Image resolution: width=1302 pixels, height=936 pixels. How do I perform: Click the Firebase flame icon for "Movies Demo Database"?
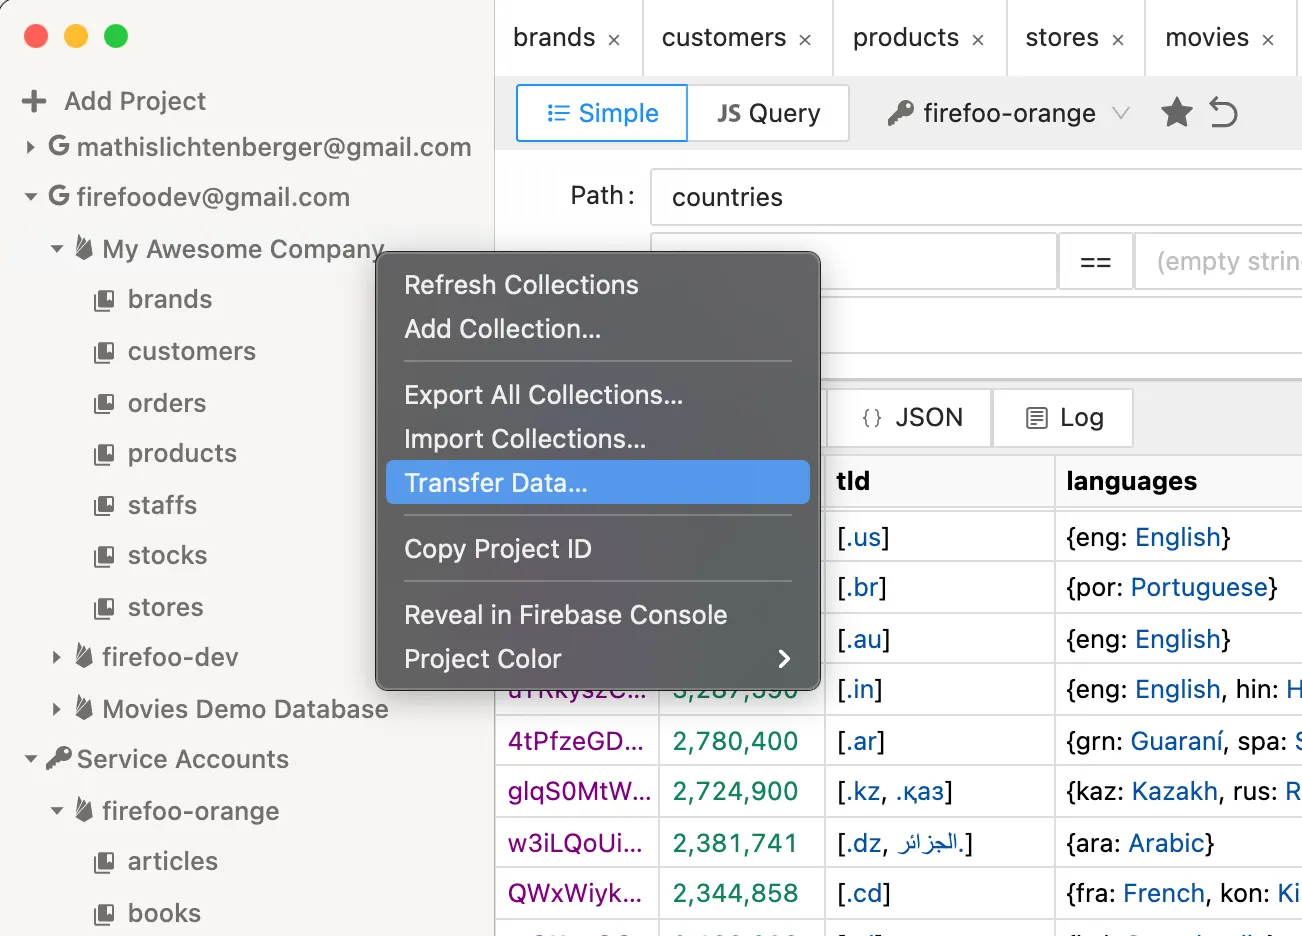(83, 709)
